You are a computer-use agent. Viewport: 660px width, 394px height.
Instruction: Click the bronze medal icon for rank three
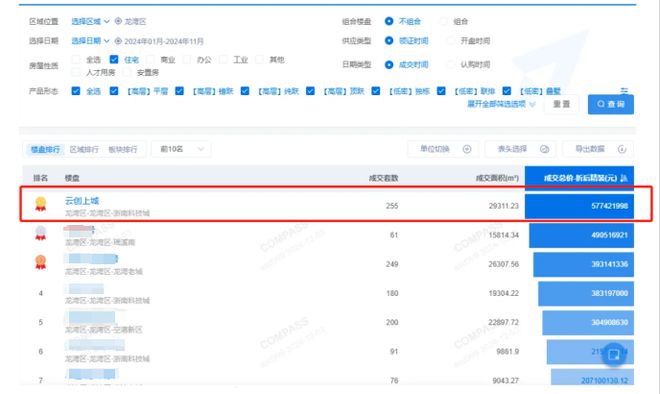point(40,262)
